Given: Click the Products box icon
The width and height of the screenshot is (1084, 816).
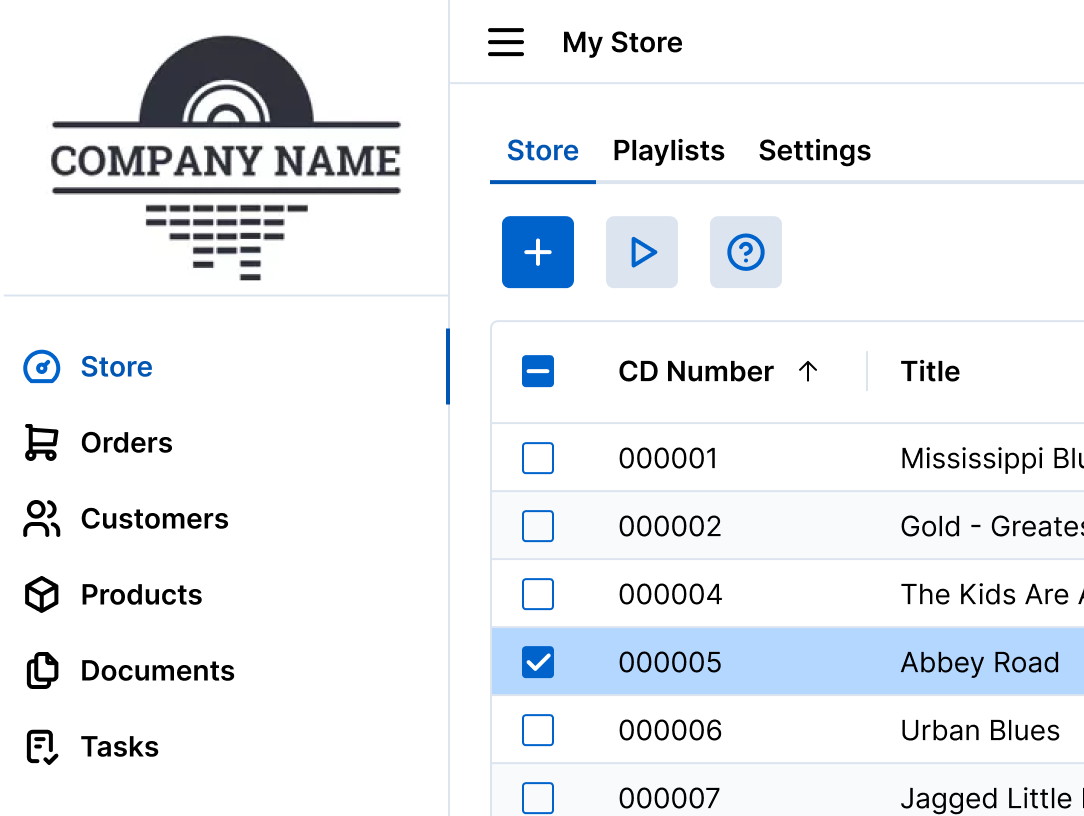Looking at the screenshot, I should pos(41,595).
